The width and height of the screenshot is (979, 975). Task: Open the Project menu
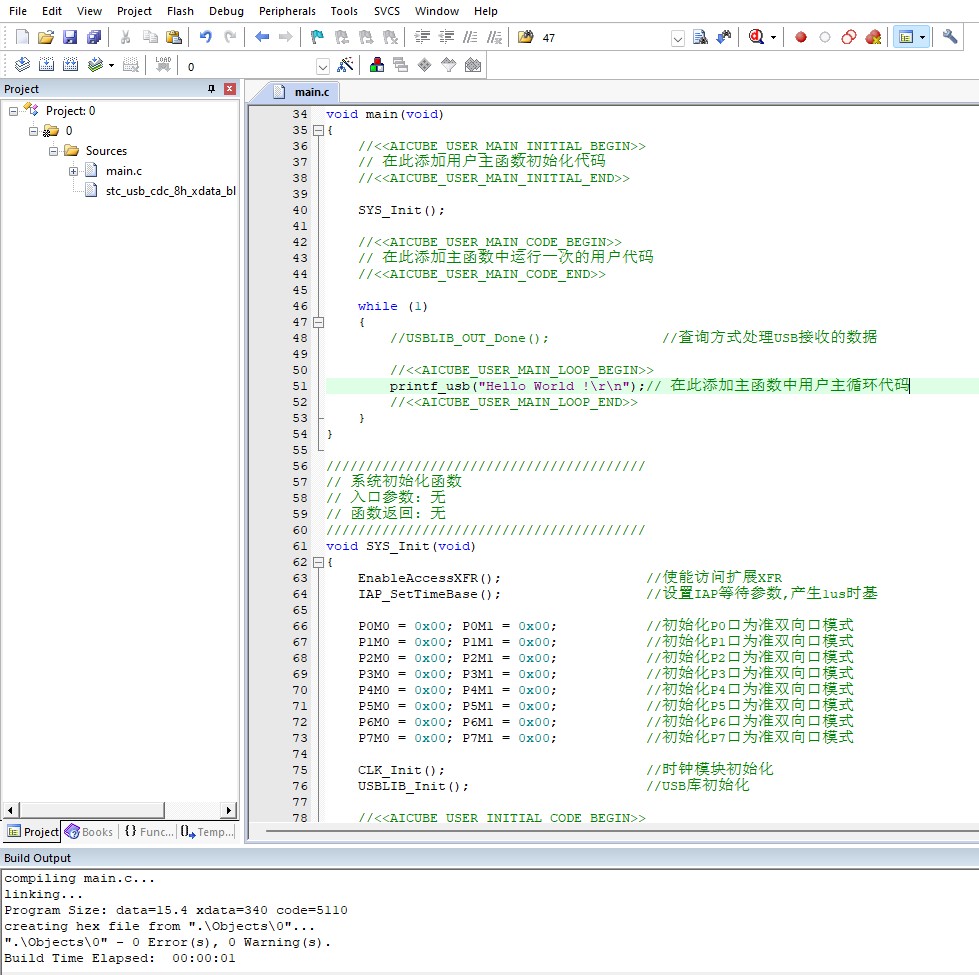click(x=134, y=11)
